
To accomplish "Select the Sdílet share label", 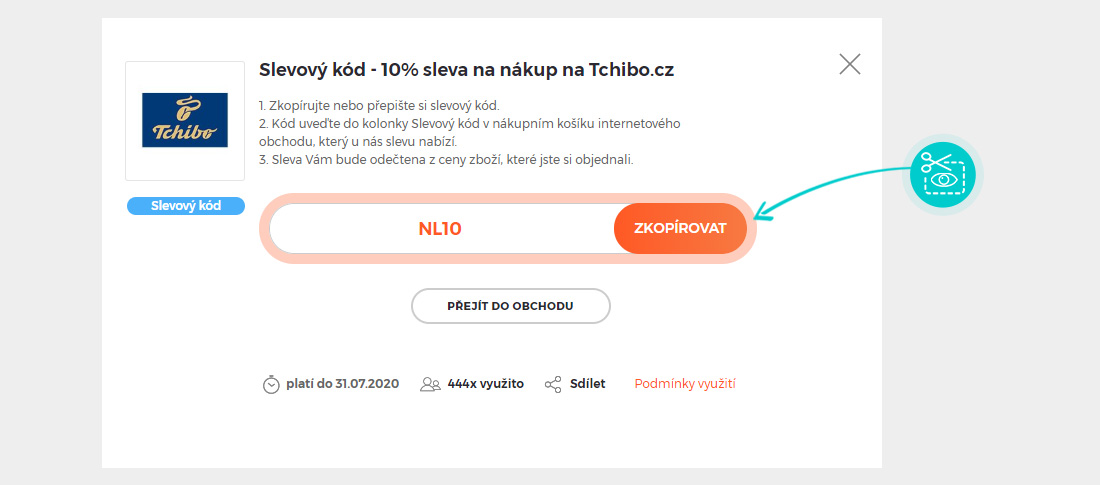I will coord(588,384).
